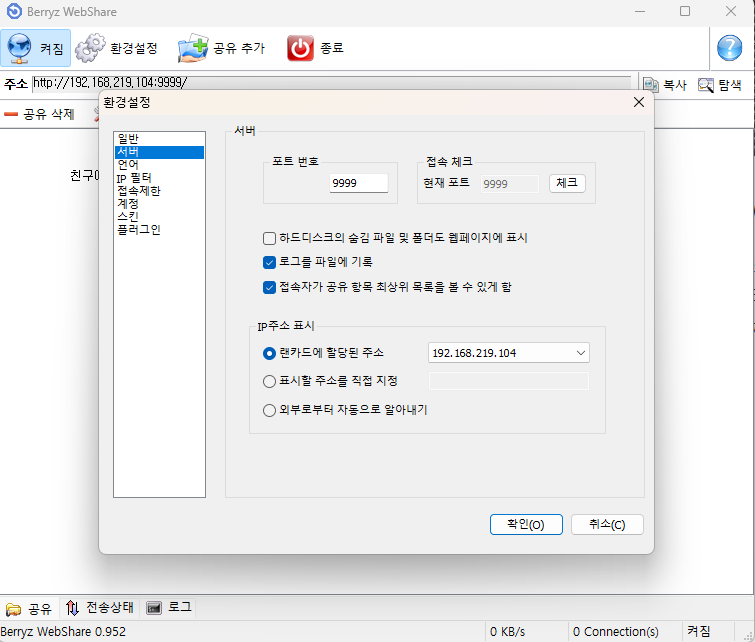Click the custom display address text field
This screenshot has width=755, height=642.
(508, 381)
